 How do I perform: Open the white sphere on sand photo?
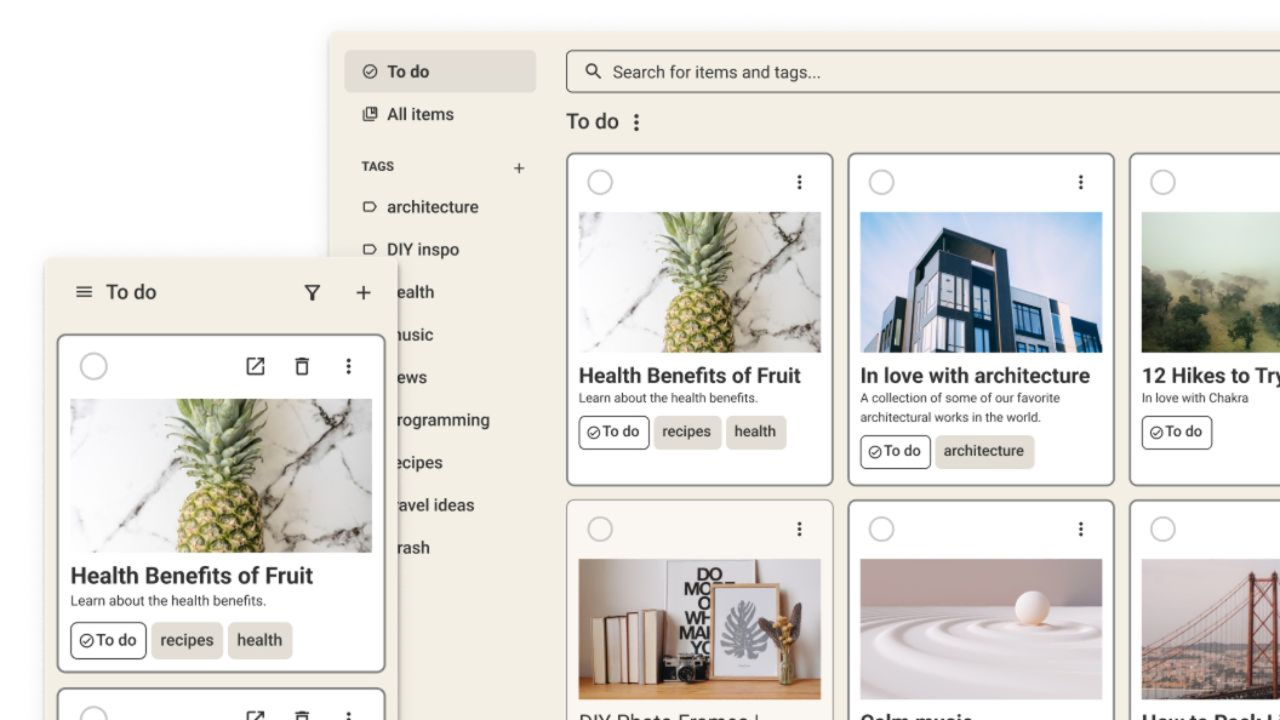tap(981, 629)
